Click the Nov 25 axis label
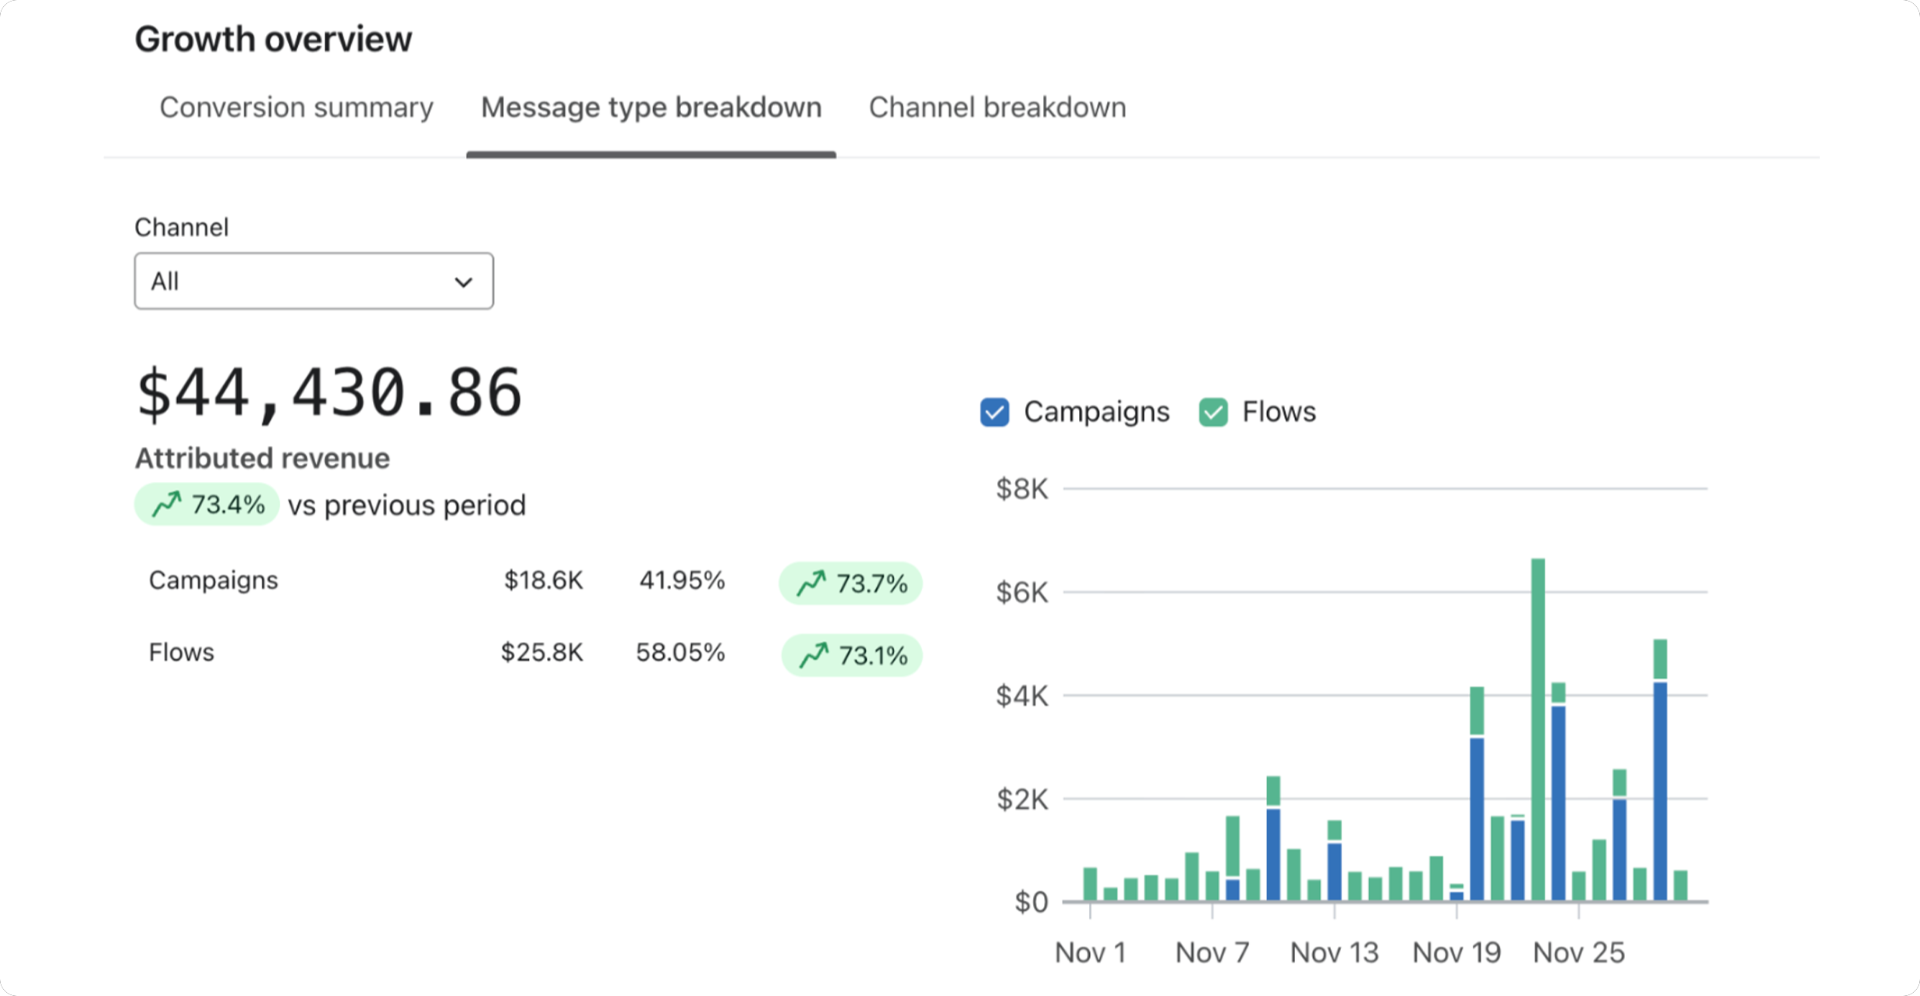This screenshot has height=996, width=1920. (x=1579, y=952)
